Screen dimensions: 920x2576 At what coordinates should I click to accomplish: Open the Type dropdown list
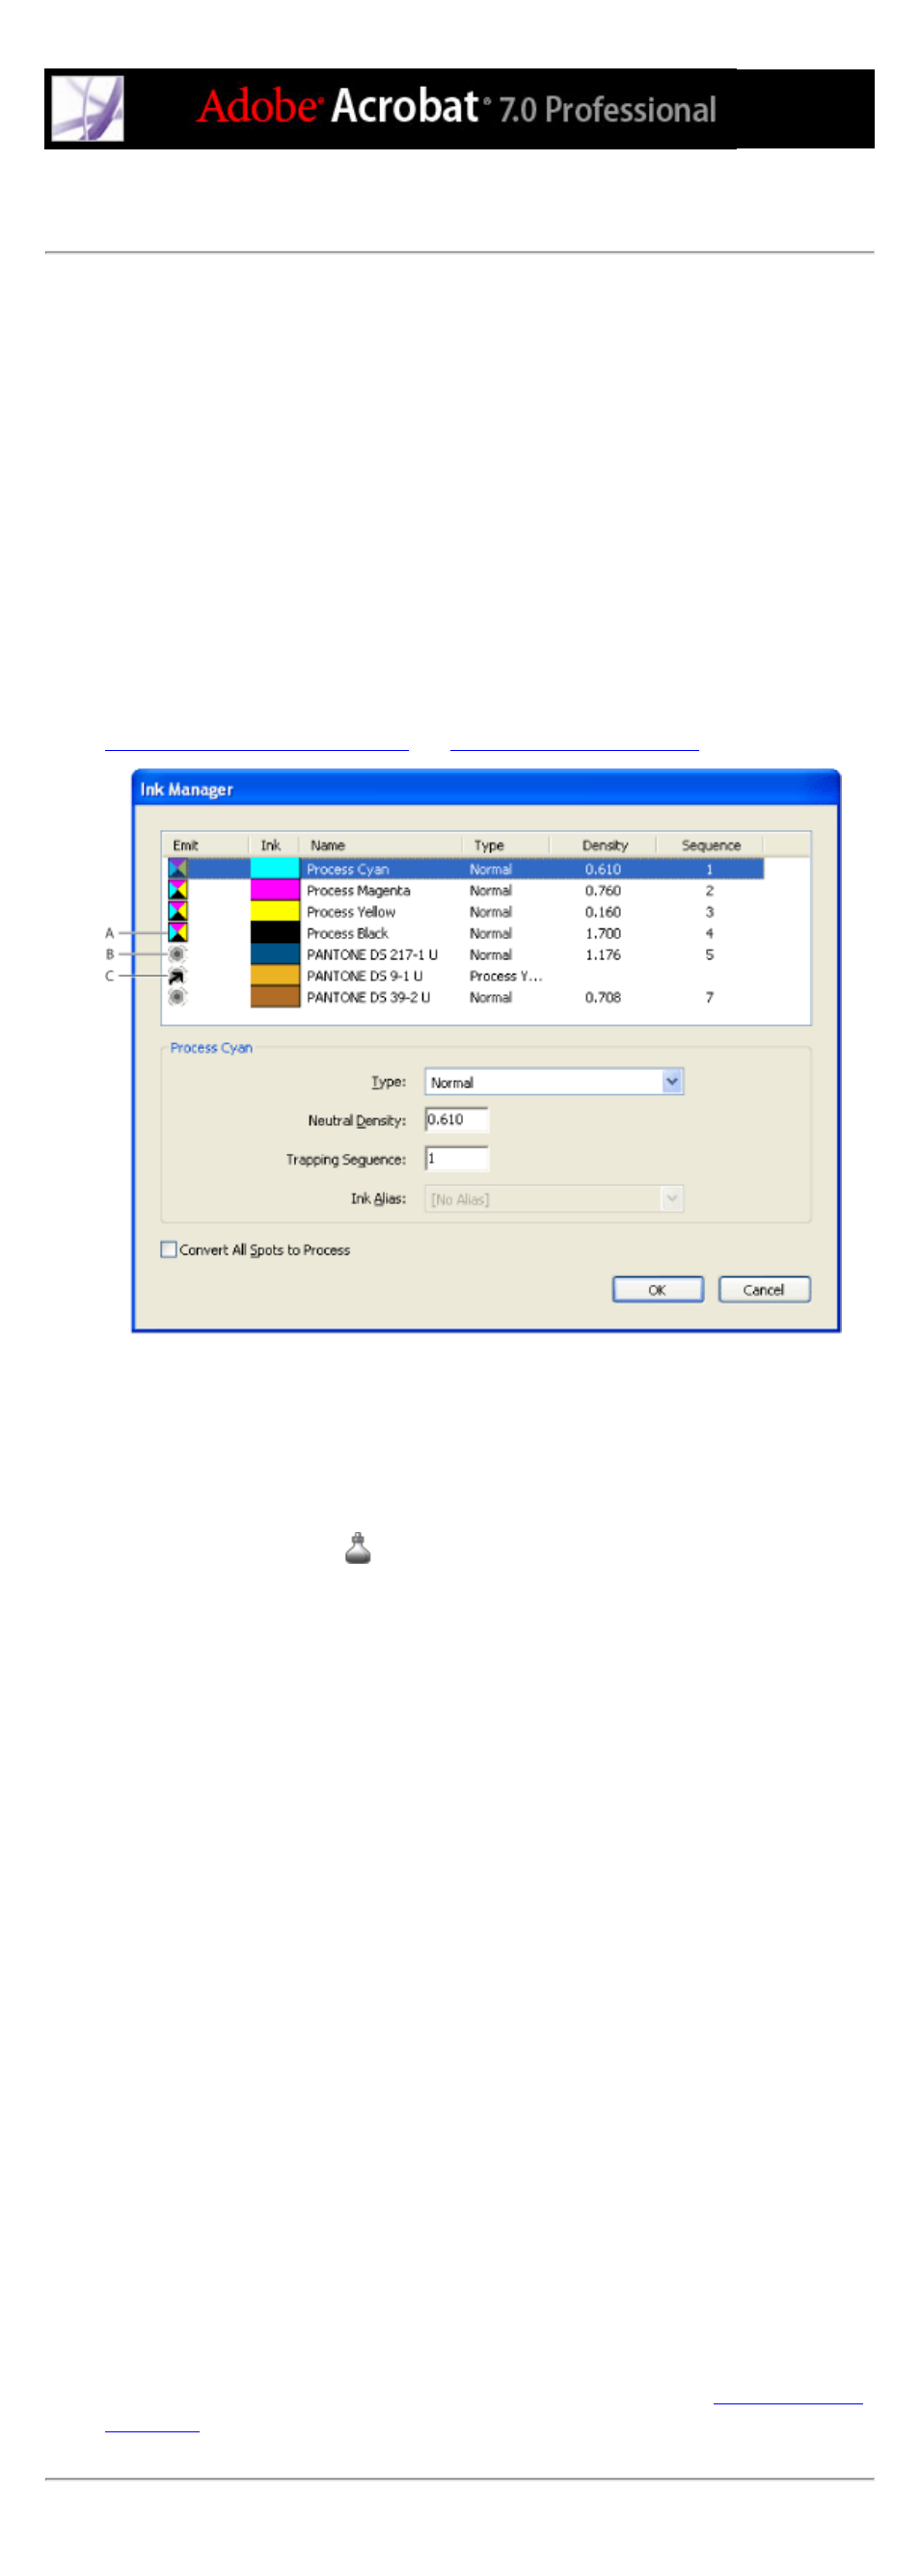(672, 1081)
